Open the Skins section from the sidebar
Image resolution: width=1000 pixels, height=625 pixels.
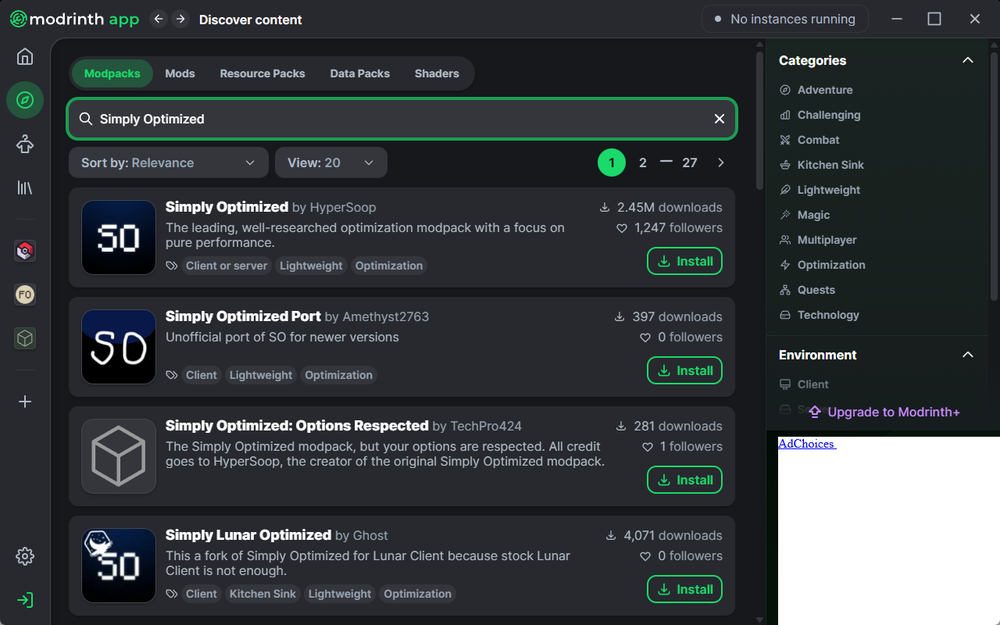tap(25, 144)
